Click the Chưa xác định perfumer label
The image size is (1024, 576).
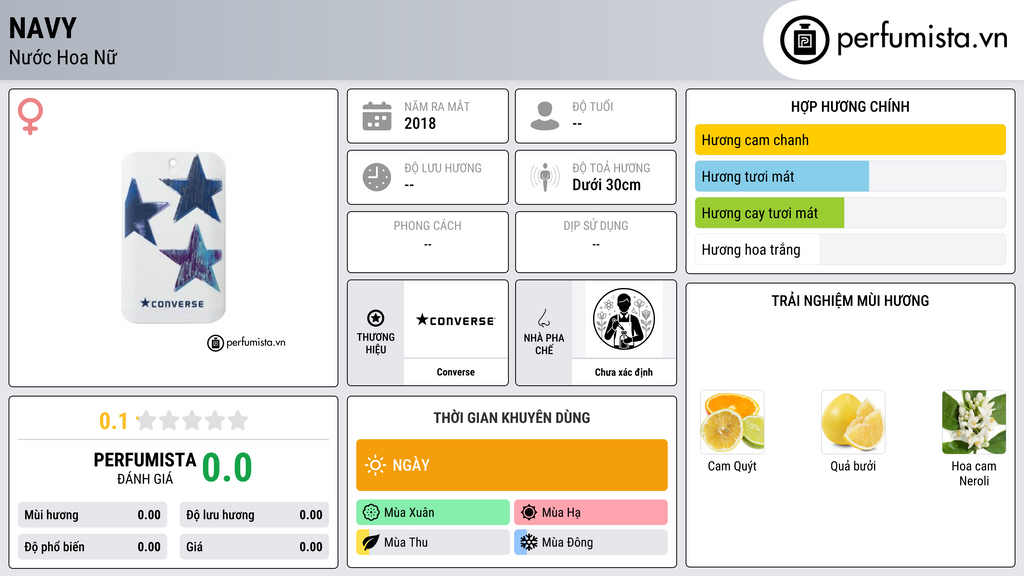(x=624, y=372)
